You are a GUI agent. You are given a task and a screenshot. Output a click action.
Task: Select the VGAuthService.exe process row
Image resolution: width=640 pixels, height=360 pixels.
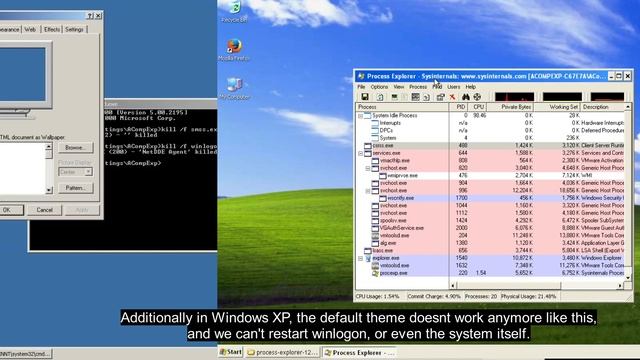coord(490,228)
